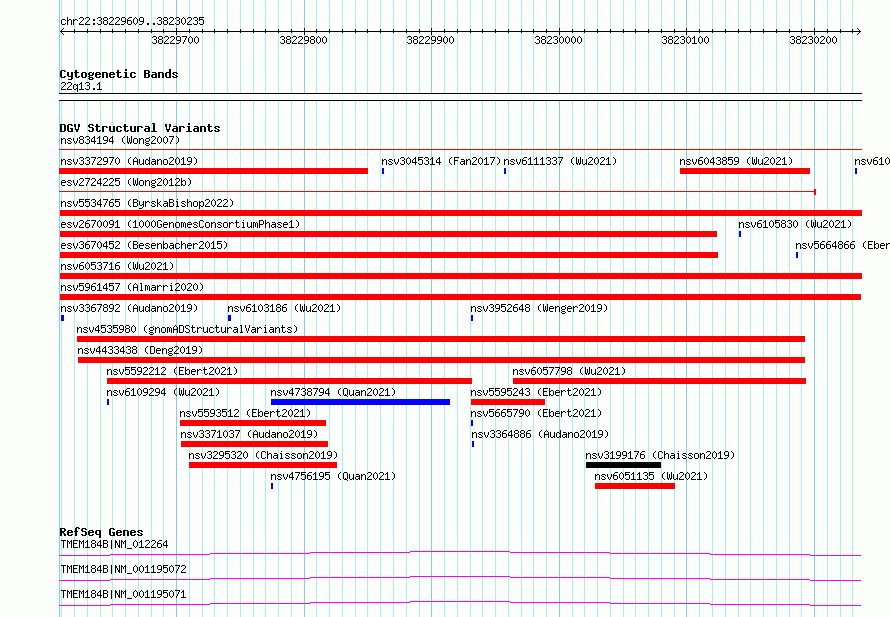Image resolution: width=890 pixels, height=617 pixels.
Task: Click the nsv6105830 (Wu2021) label
Action: click(x=795, y=224)
